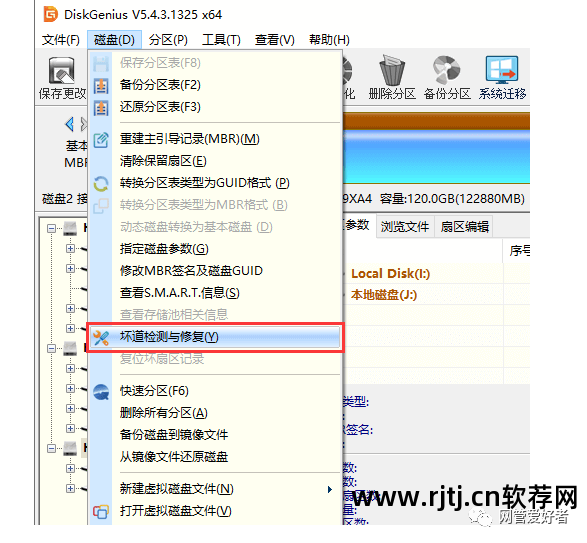Image resolution: width=587 pixels, height=543 pixels.
Task: Collapse the third disk node in tree
Action: (x=51, y=448)
